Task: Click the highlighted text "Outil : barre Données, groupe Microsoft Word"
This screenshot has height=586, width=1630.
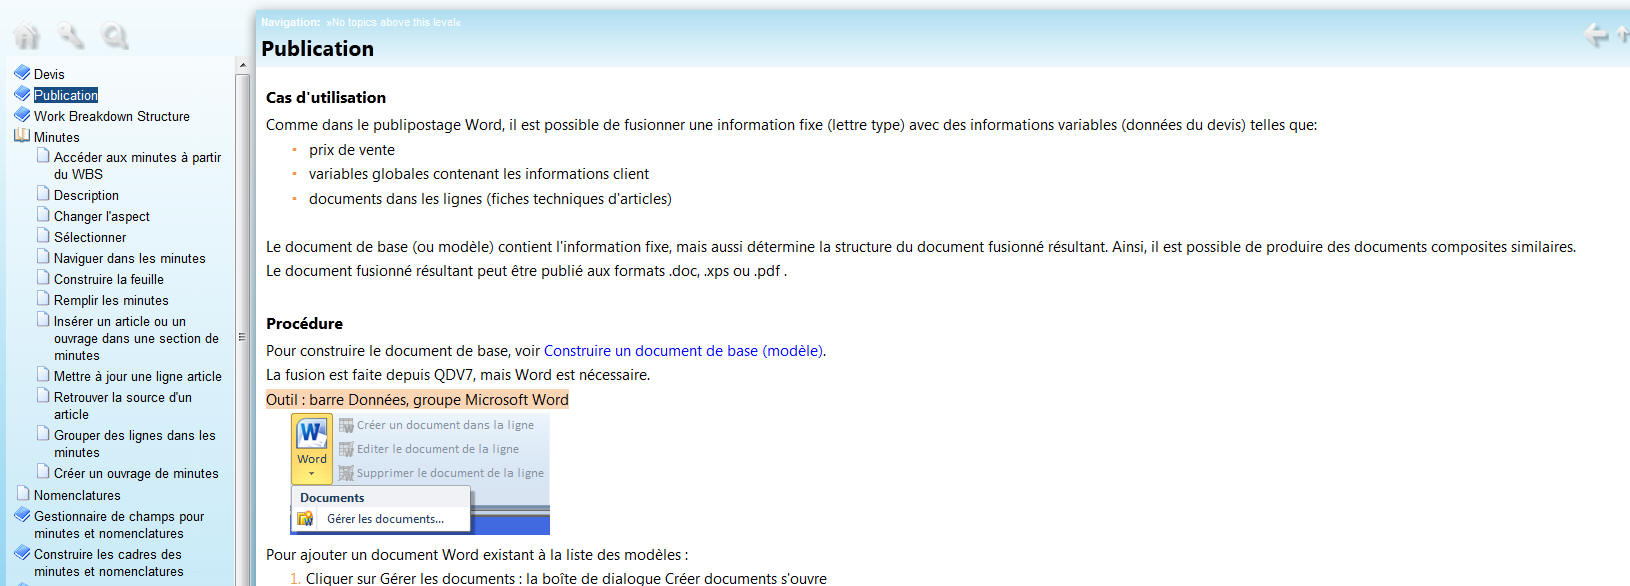Action: coord(417,400)
